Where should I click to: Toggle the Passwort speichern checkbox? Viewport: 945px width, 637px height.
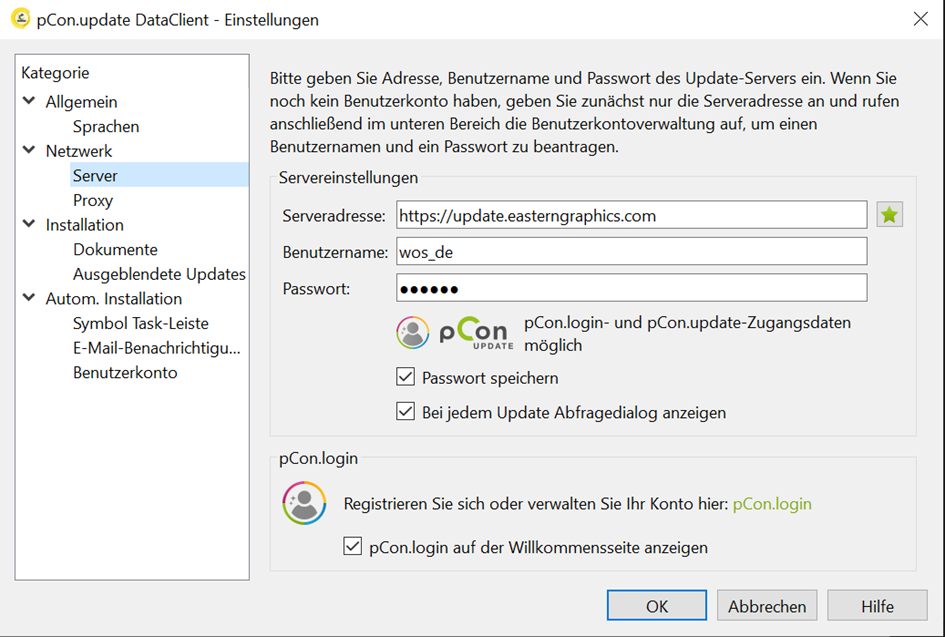406,377
